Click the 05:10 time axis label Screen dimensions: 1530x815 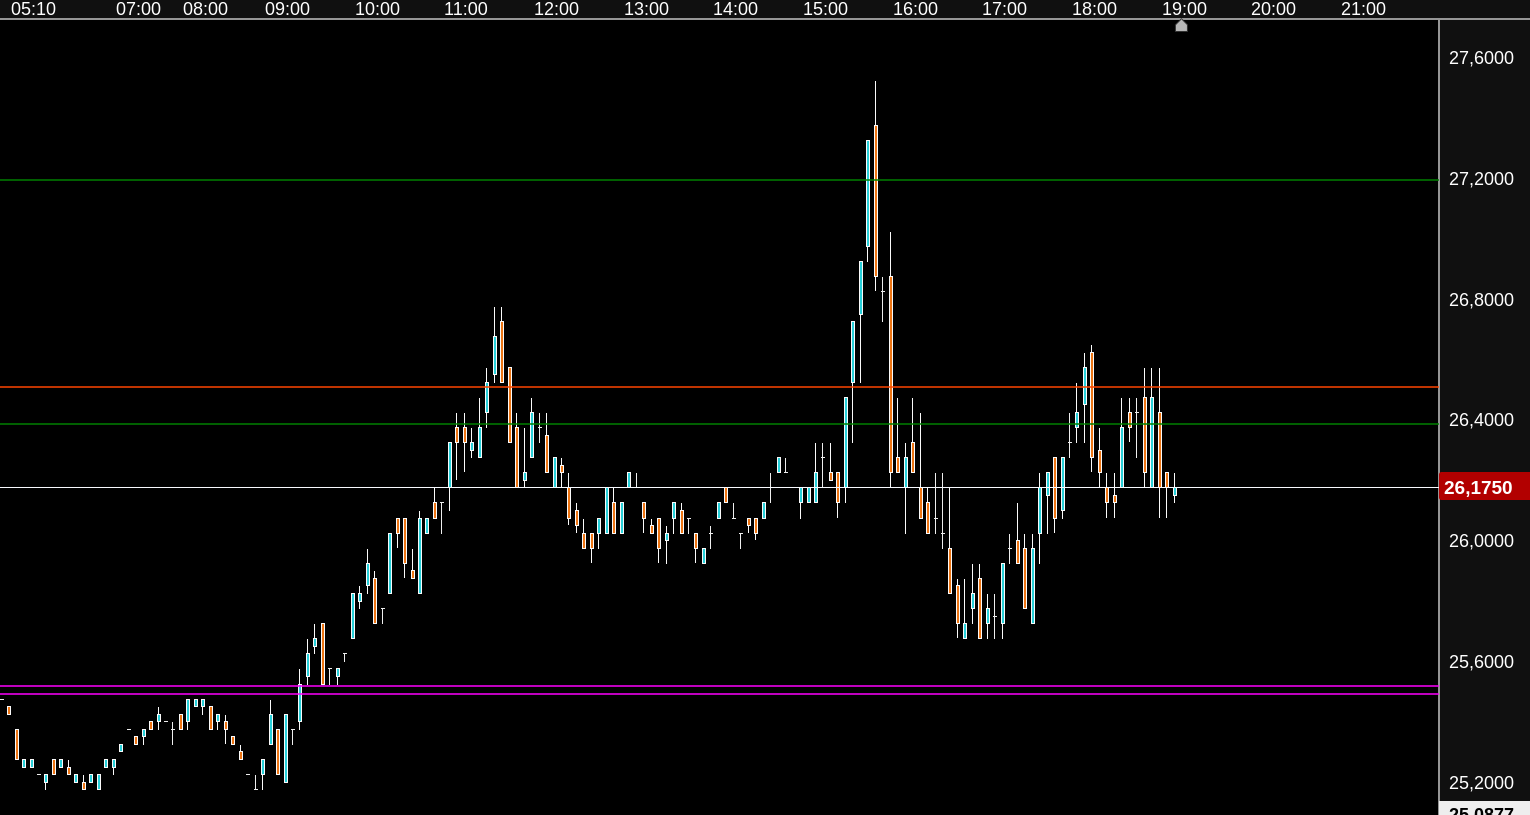click(33, 9)
